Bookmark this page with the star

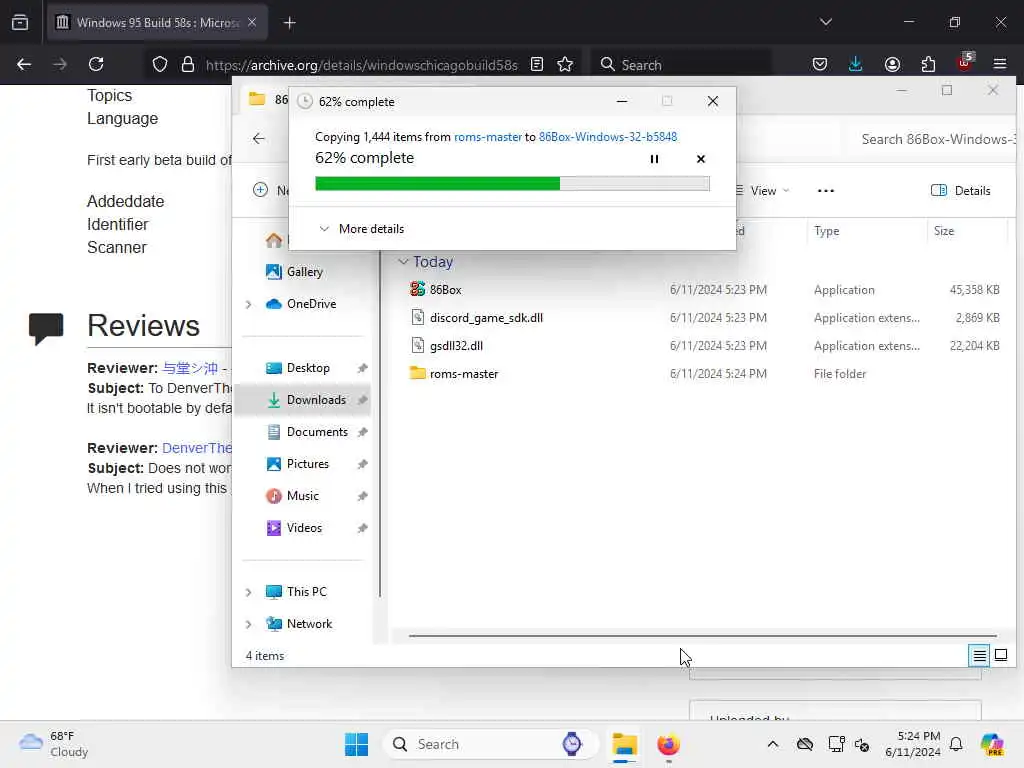[565, 64]
